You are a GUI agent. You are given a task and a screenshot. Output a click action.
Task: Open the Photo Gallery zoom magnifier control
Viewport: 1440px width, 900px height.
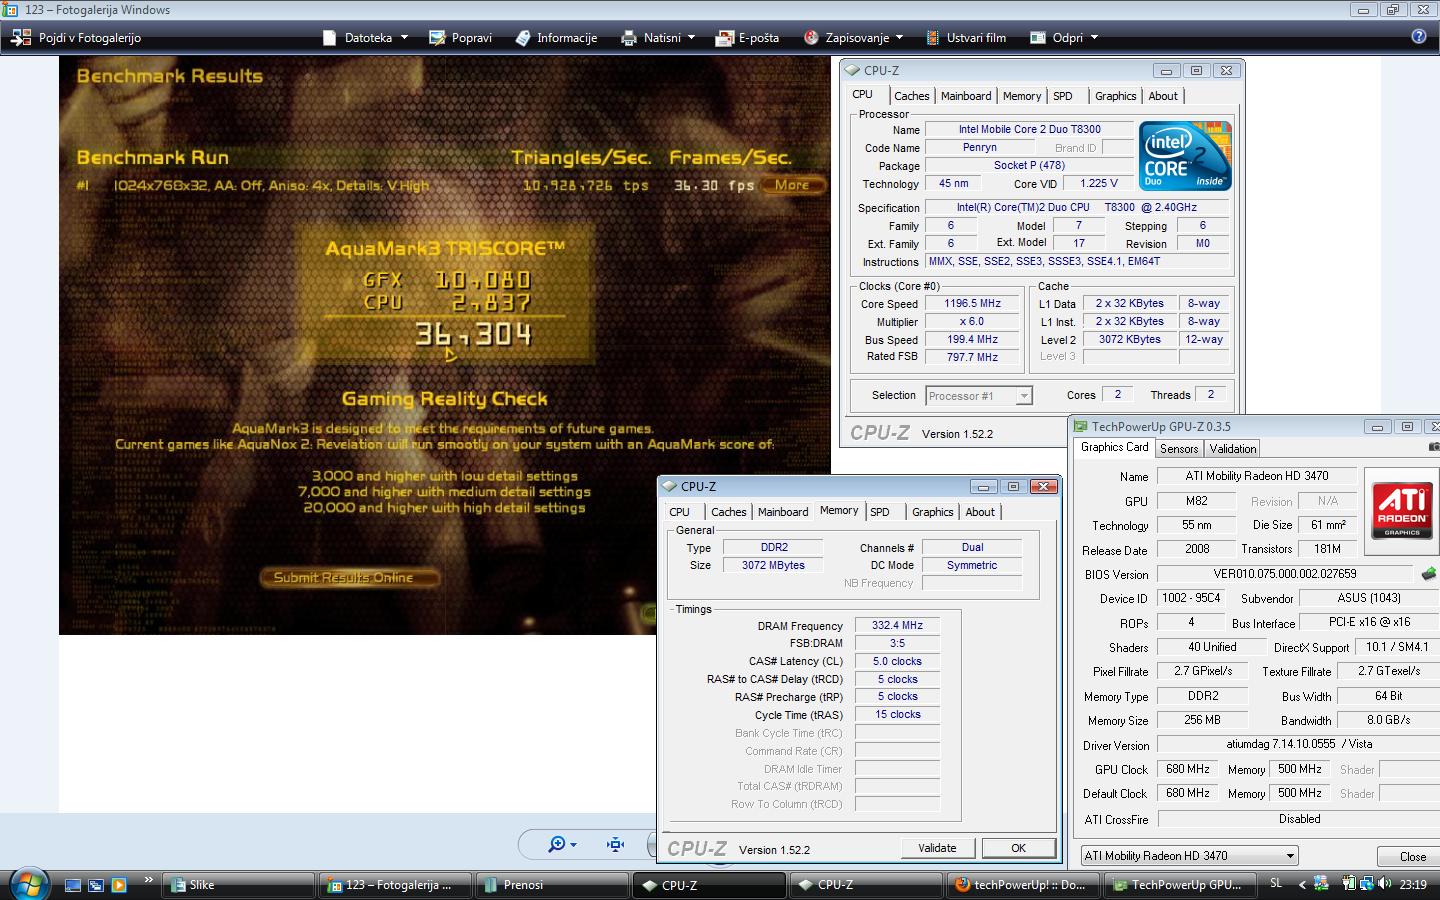pos(562,845)
